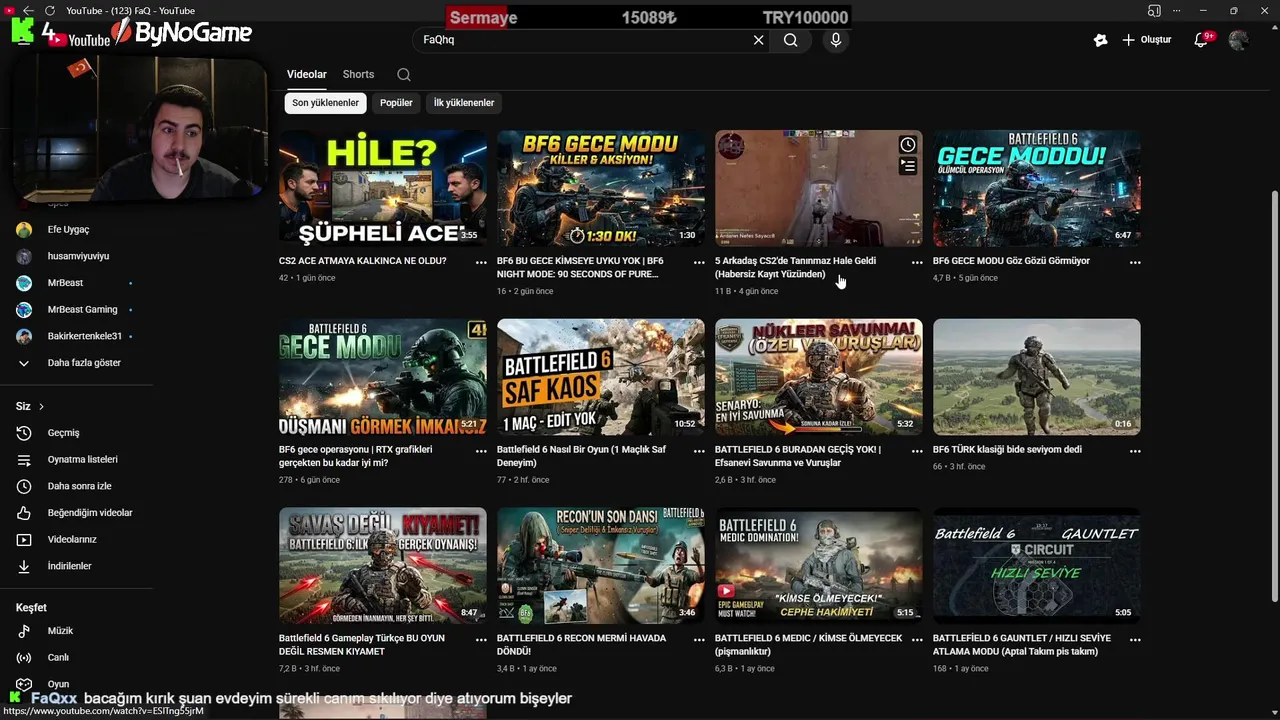Open Oynatma listeleri playlists icon

click(x=24, y=460)
